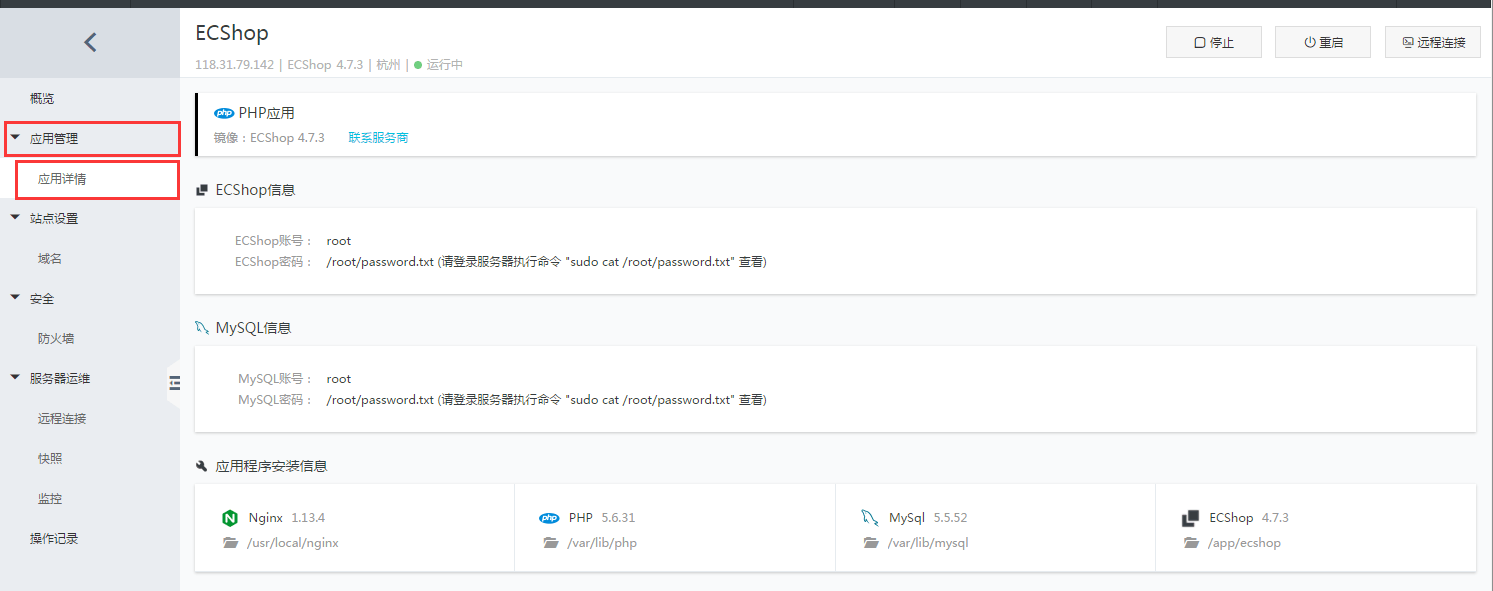The width and height of the screenshot is (1493, 591).
Task: Click the 远程连接 button at top right
Action: click(1433, 42)
